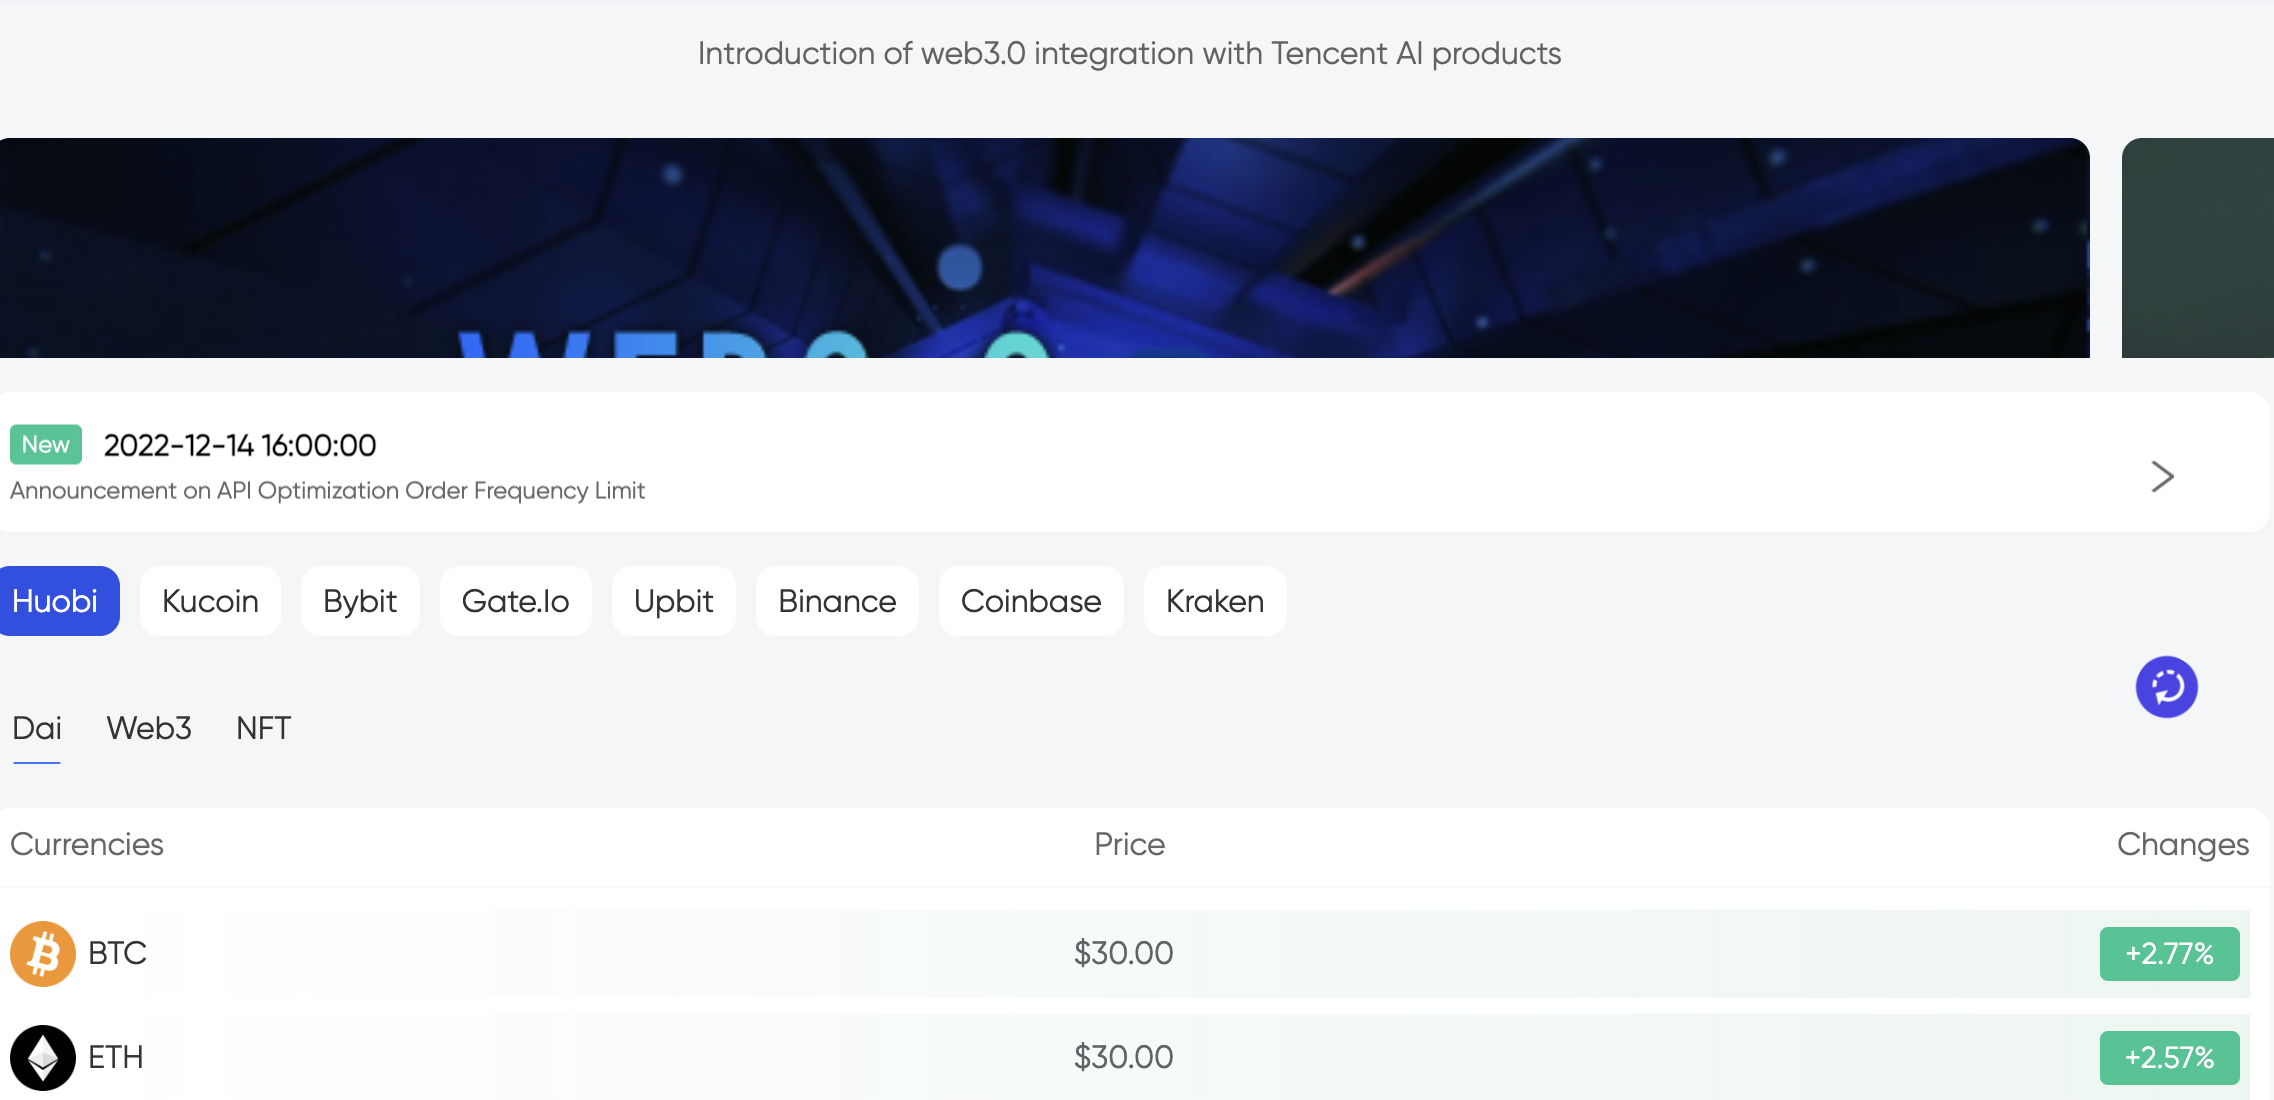Click the Price column header

coord(1129,845)
